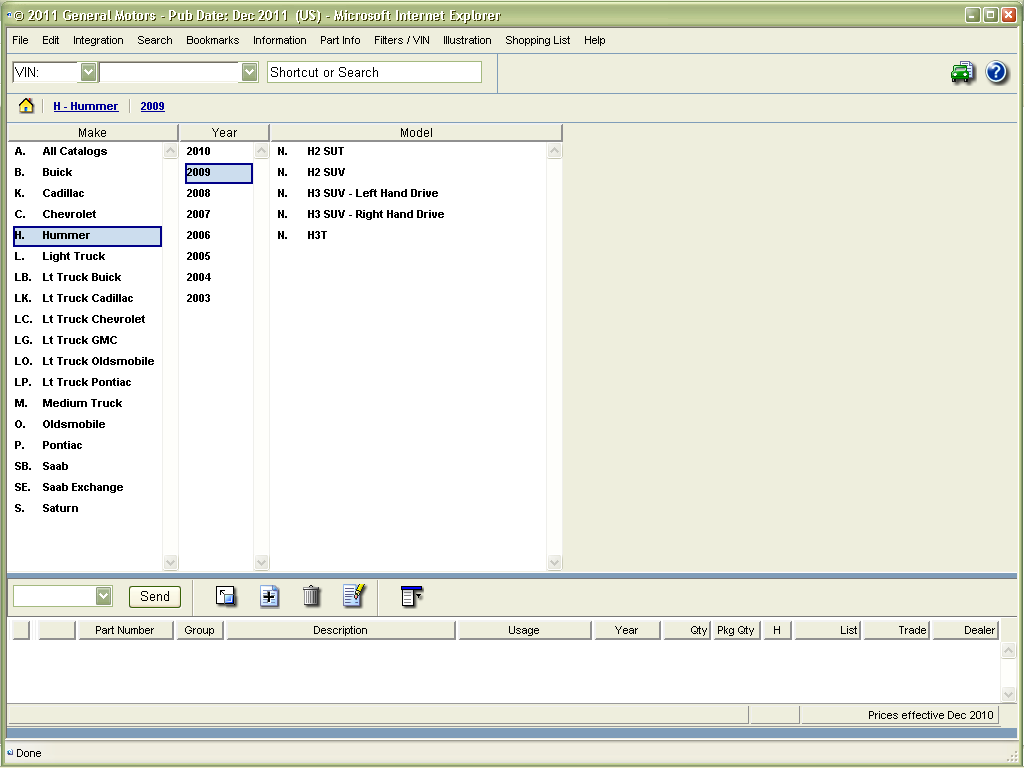
Task: Click the Dealer column header
Action: click(965, 630)
